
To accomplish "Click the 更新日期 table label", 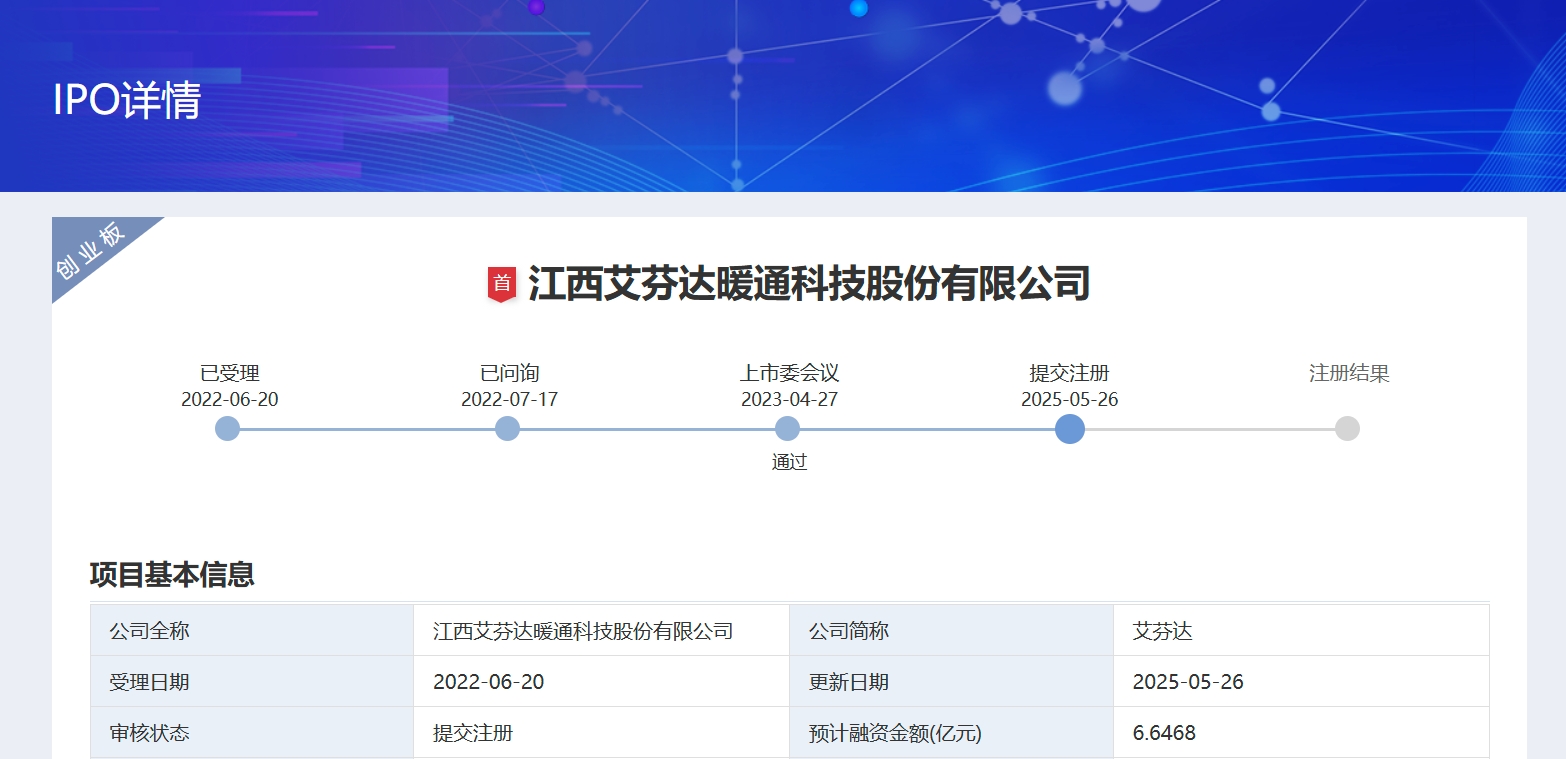I will tap(951, 682).
